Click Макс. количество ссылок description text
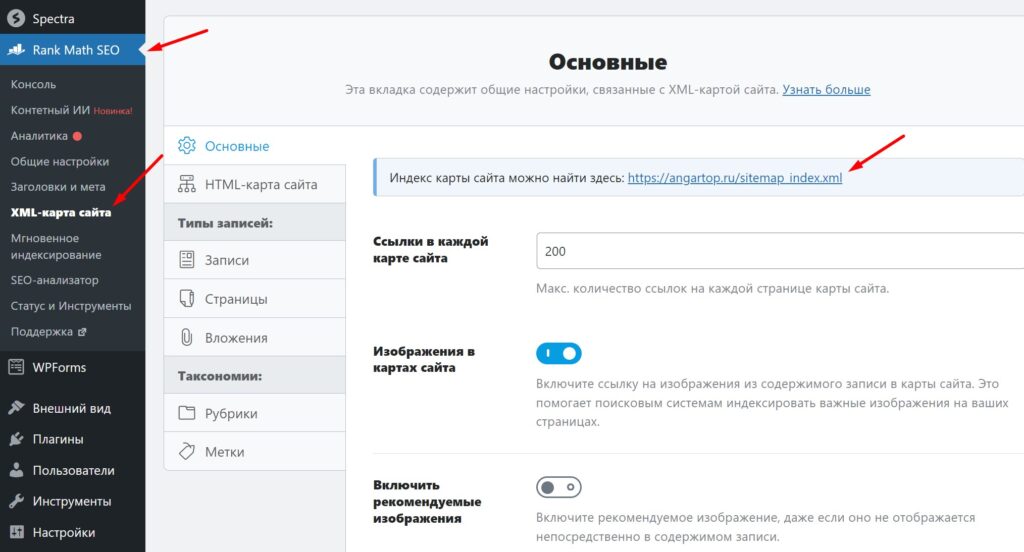1024x552 pixels. pyautogui.click(x=712, y=288)
